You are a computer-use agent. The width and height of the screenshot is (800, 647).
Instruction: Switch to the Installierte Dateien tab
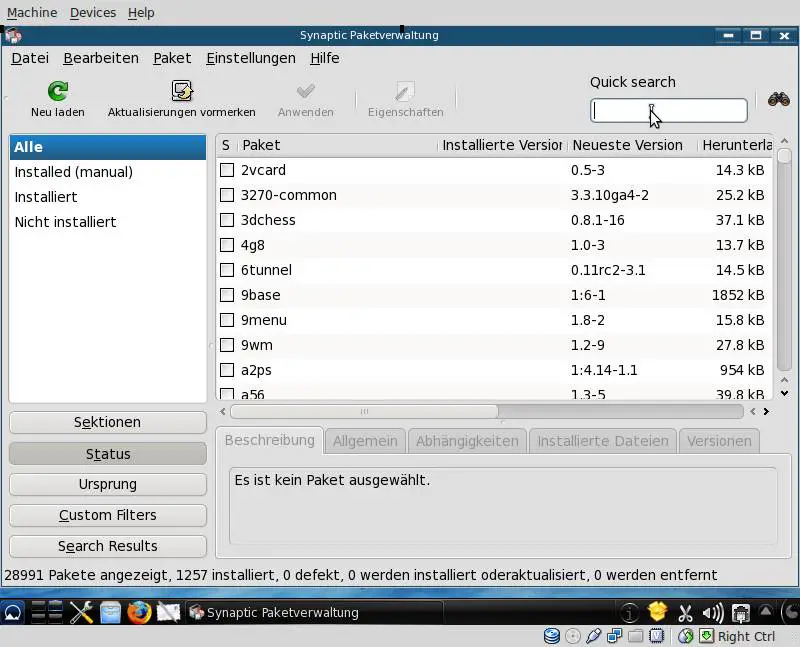(x=603, y=441)
